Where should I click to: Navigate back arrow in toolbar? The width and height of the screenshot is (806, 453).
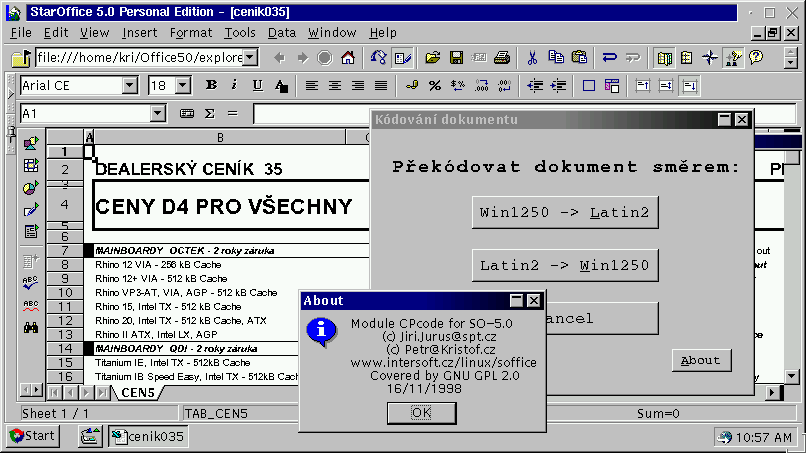279,58
